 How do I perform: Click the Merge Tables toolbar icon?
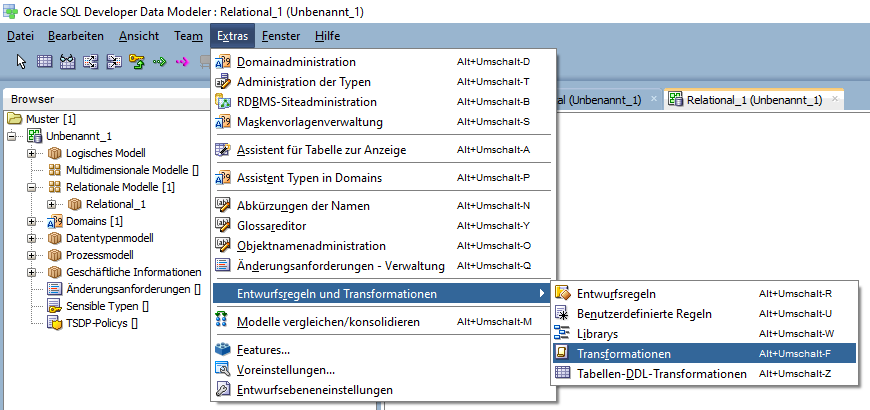click(x=114, y=62)
